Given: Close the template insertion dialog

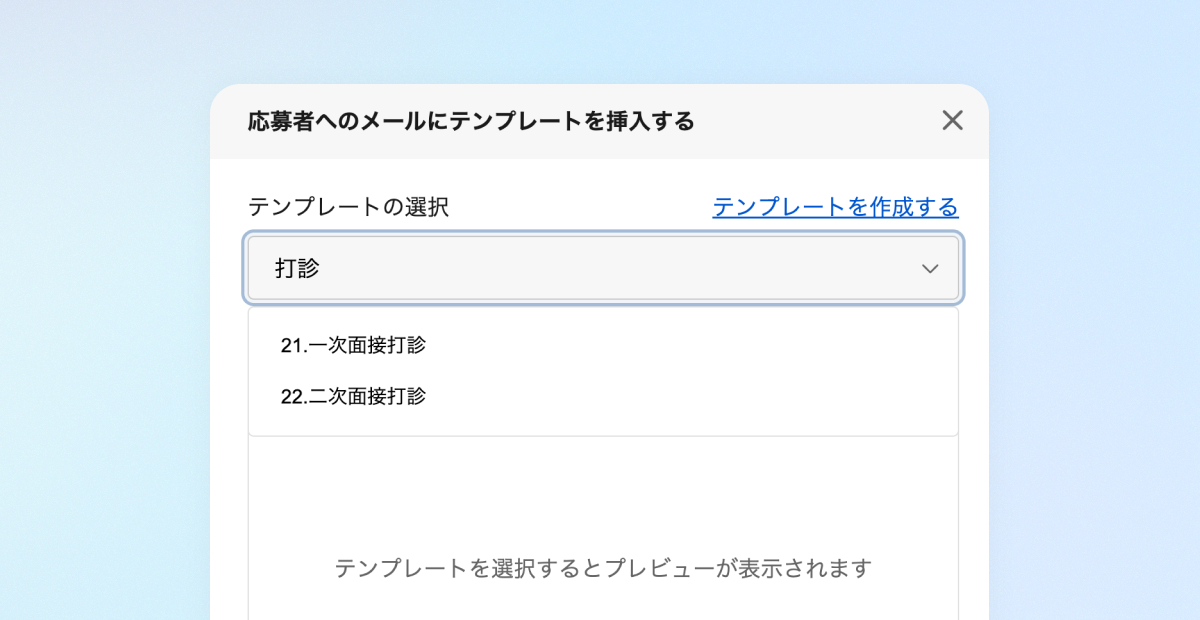Looking at the screenshot, I should click(x=952, y=121).
